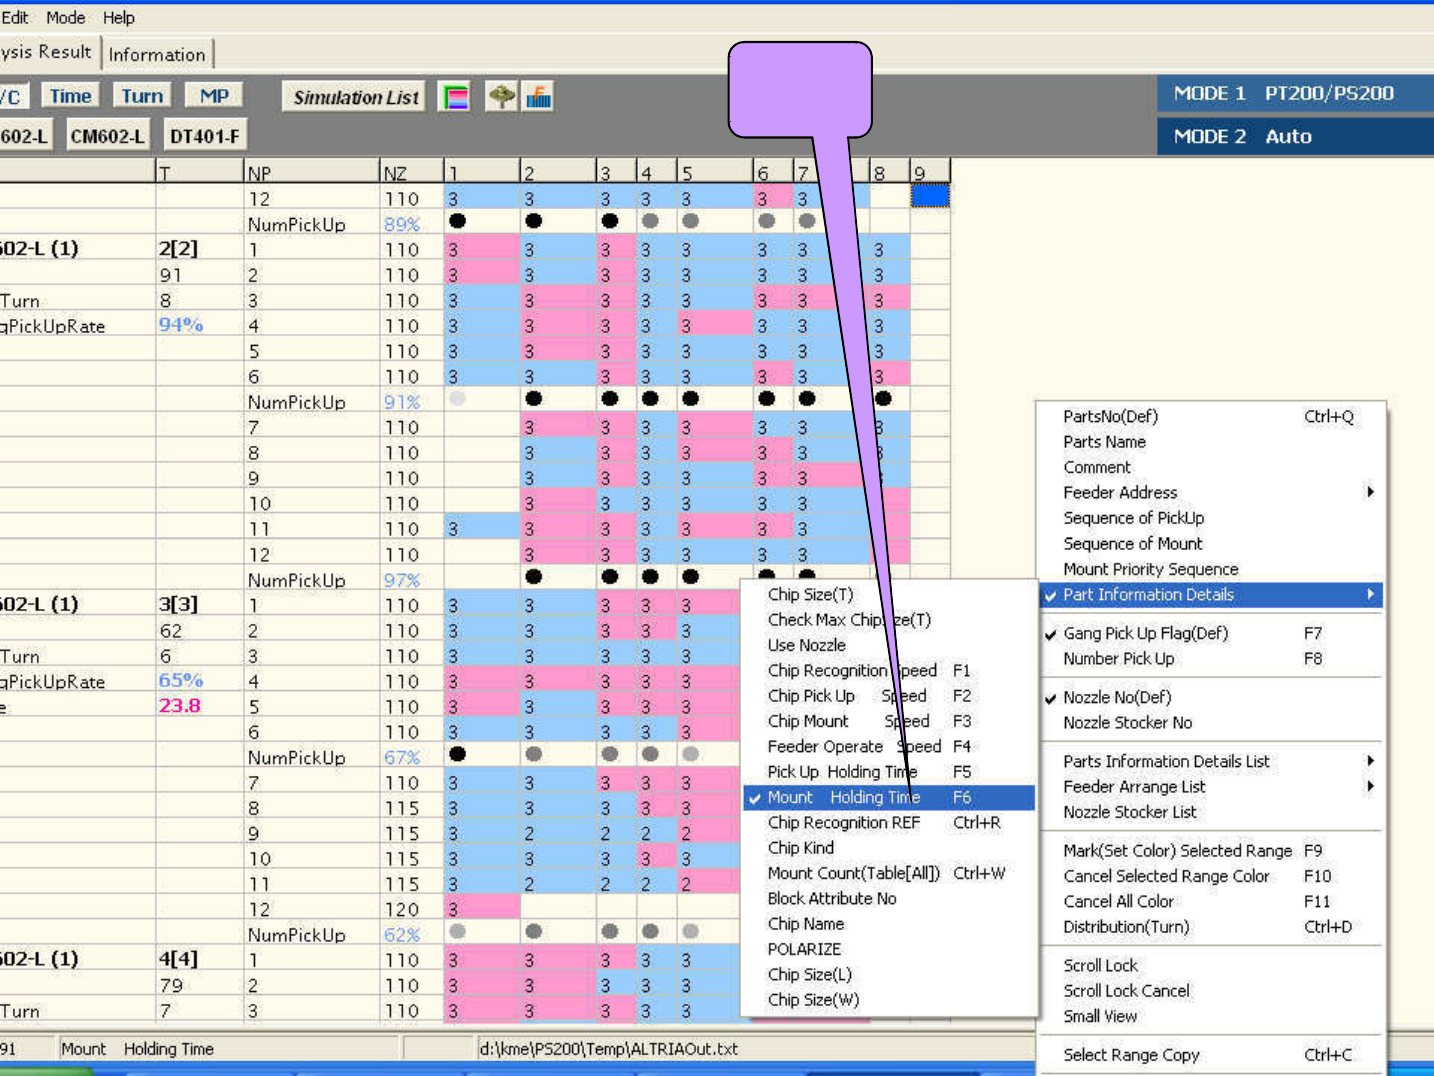Click the tree icon in toolbar
Image resolution: width=1434 pixels, height=1076 pixels.
click(x=501, y=97)
